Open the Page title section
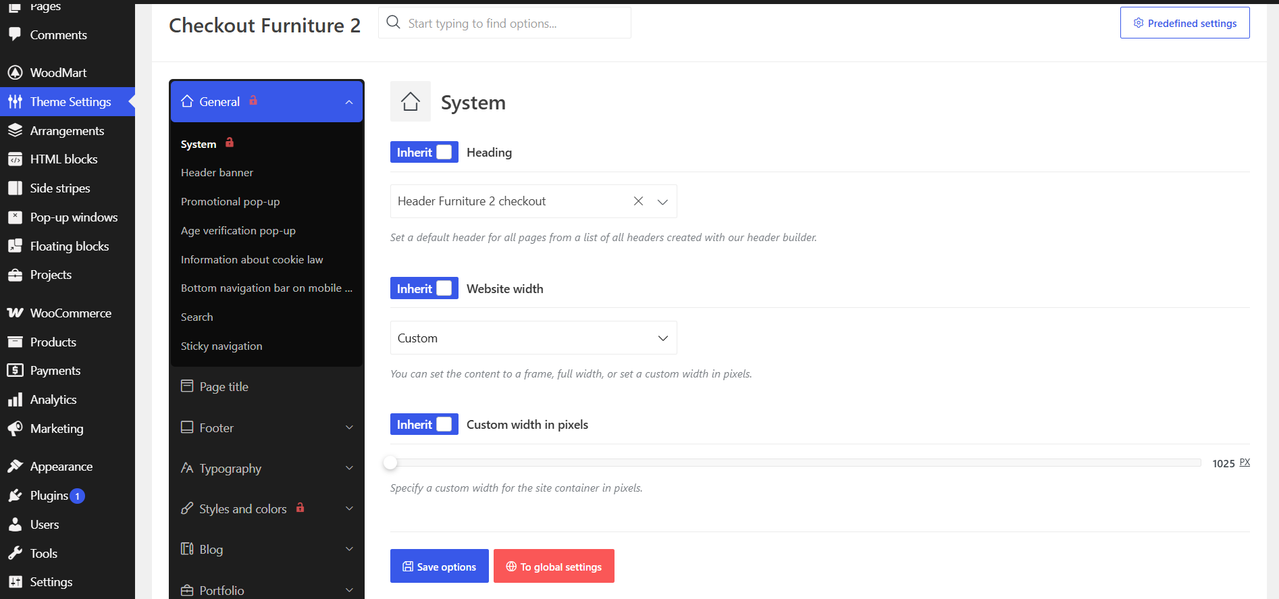The height and width of the screenshot is (599, 1279). pyautogui.click(x=266, y=387)
